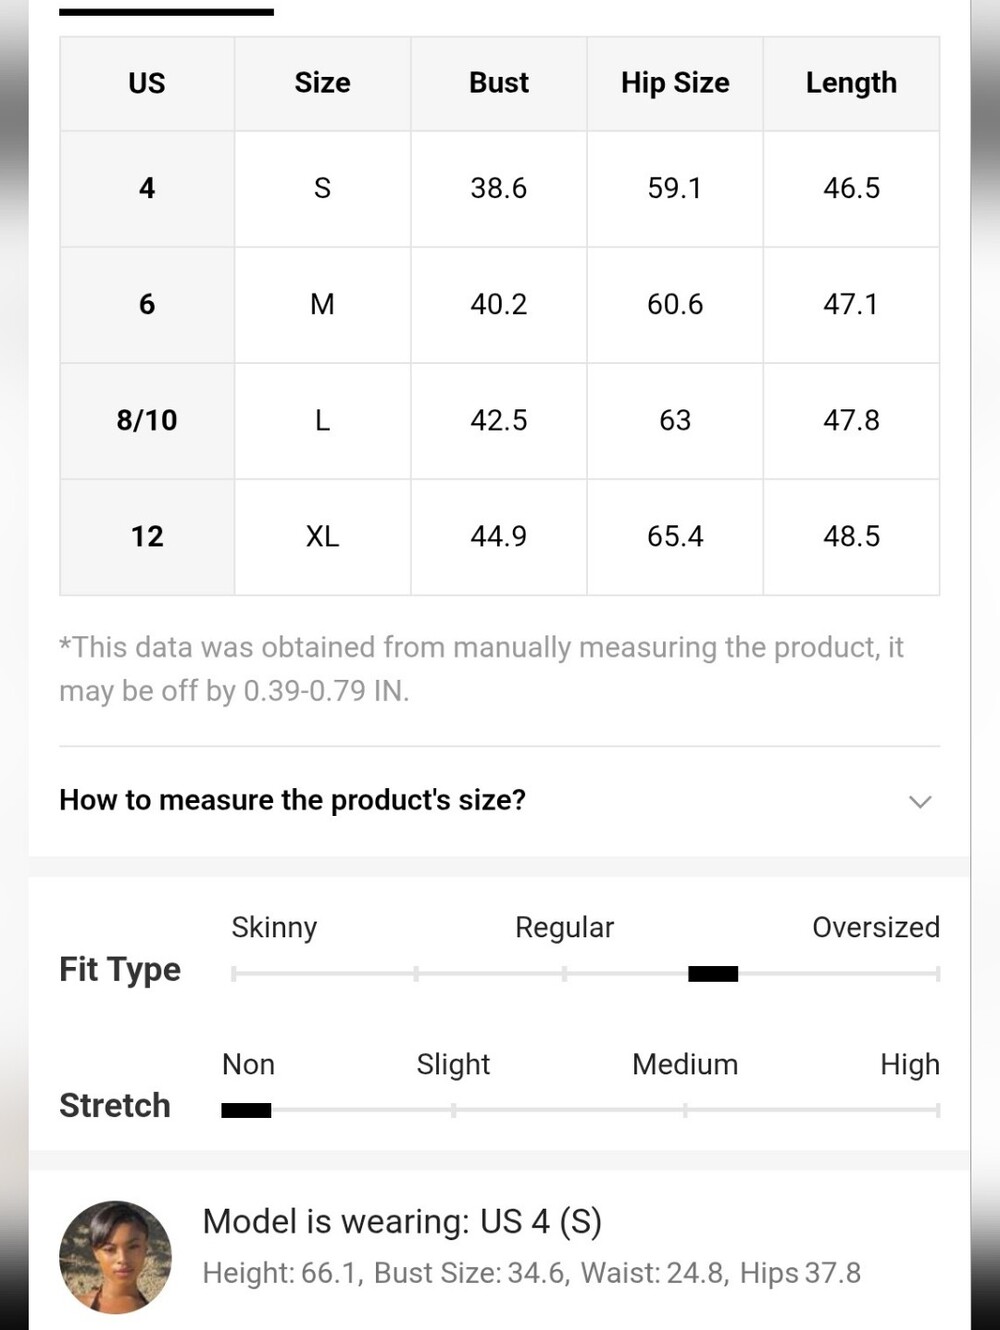Viewport: 1000px width, 1330px height.
Task: Select the Hip Size column header
Action: (x=675, y=83)
